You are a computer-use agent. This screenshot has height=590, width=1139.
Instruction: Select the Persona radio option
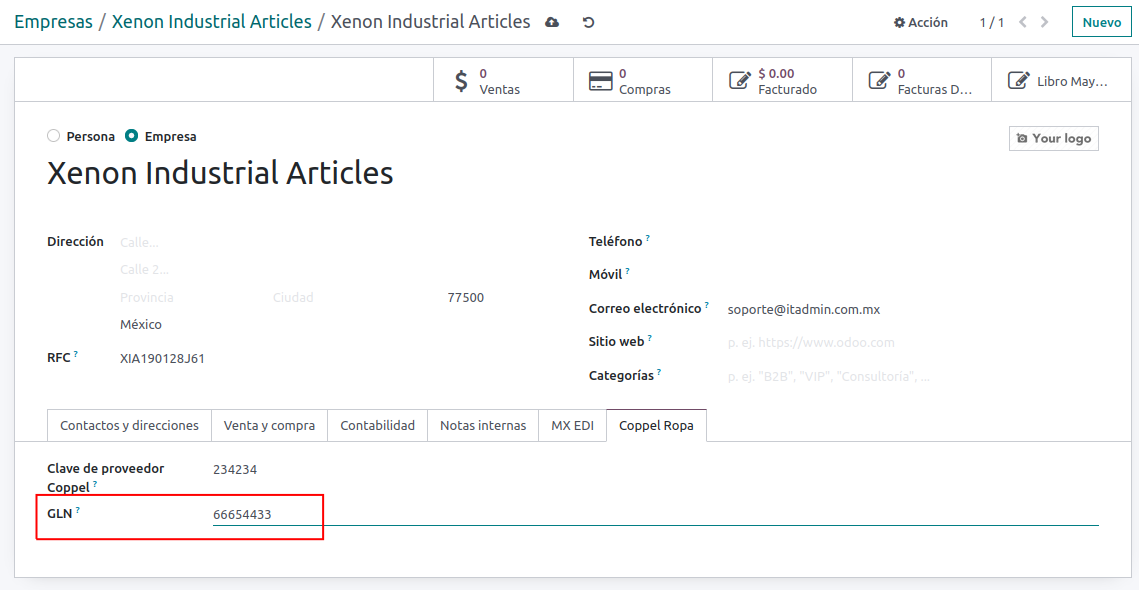click(x=54, y=136)
